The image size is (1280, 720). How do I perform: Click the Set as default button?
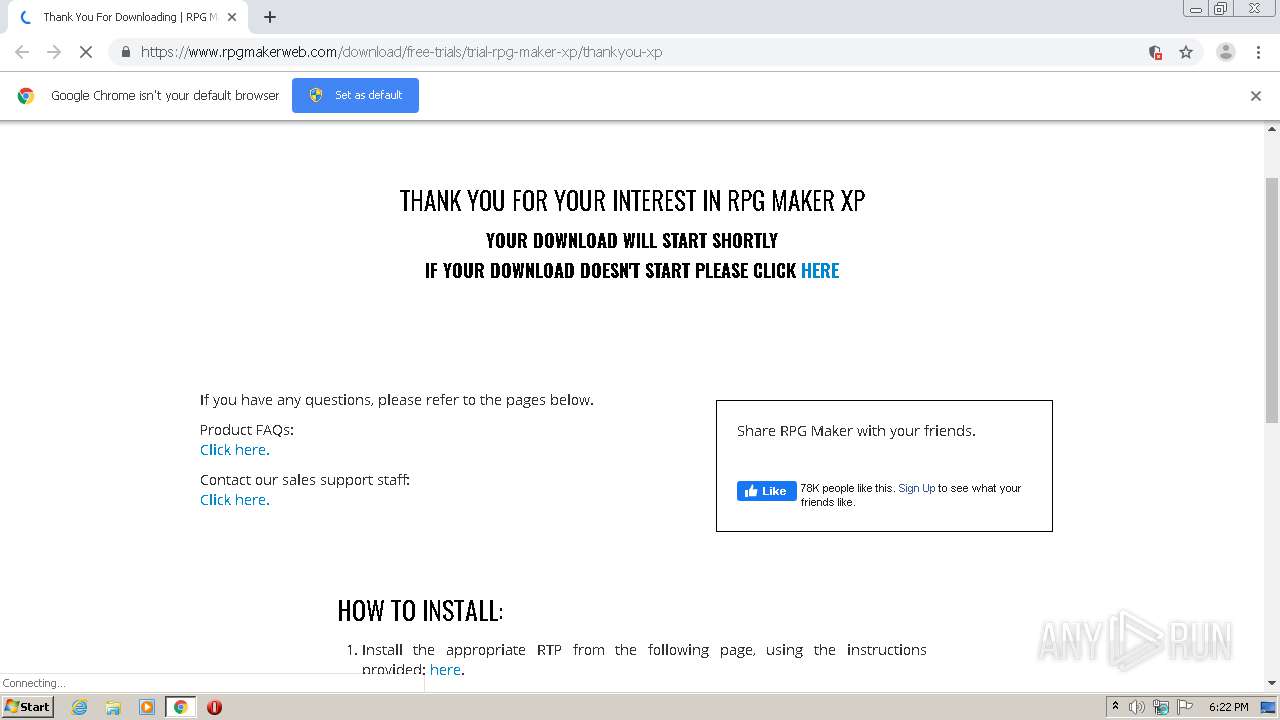point(355,95)
